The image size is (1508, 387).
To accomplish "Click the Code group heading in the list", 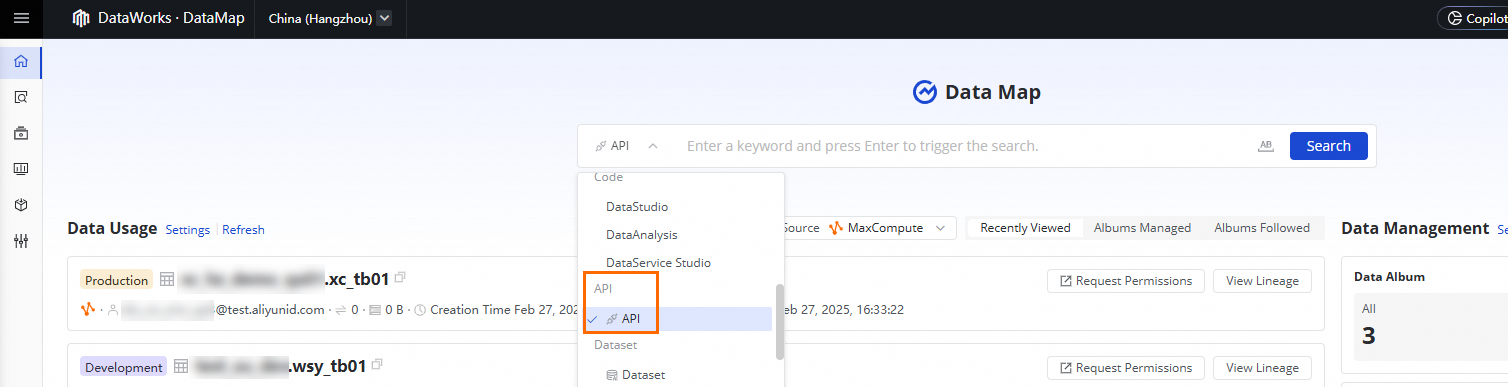I will pyautogui.click(x=608, y=177).
